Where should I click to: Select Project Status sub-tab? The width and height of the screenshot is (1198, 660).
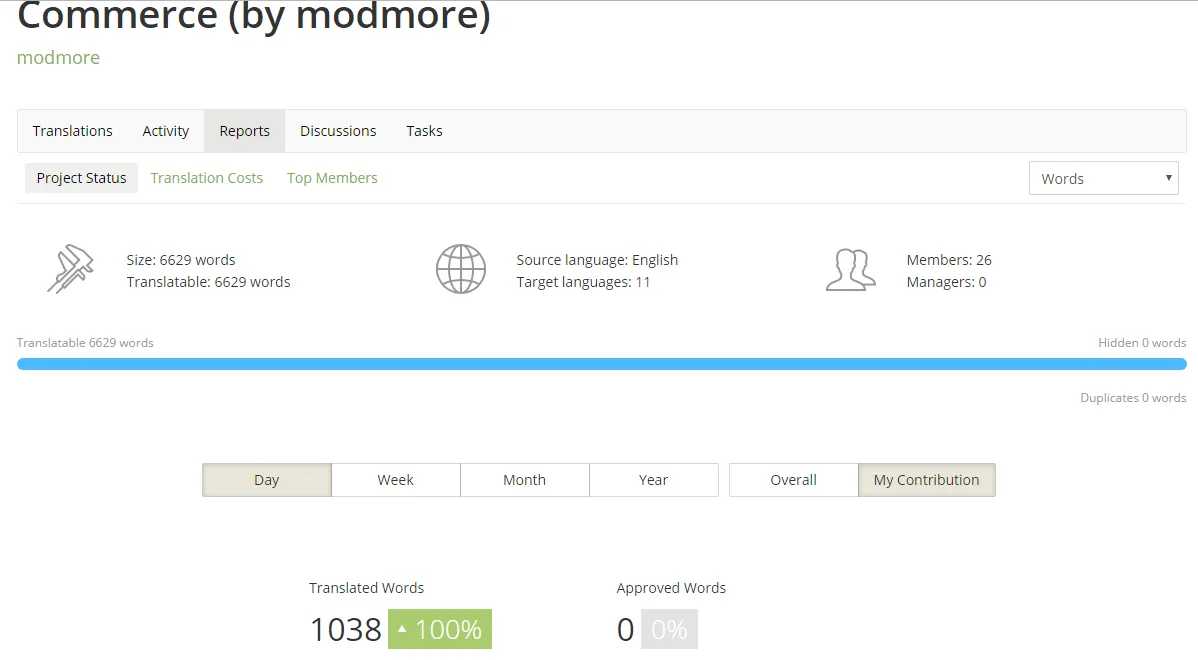point(82,178)
